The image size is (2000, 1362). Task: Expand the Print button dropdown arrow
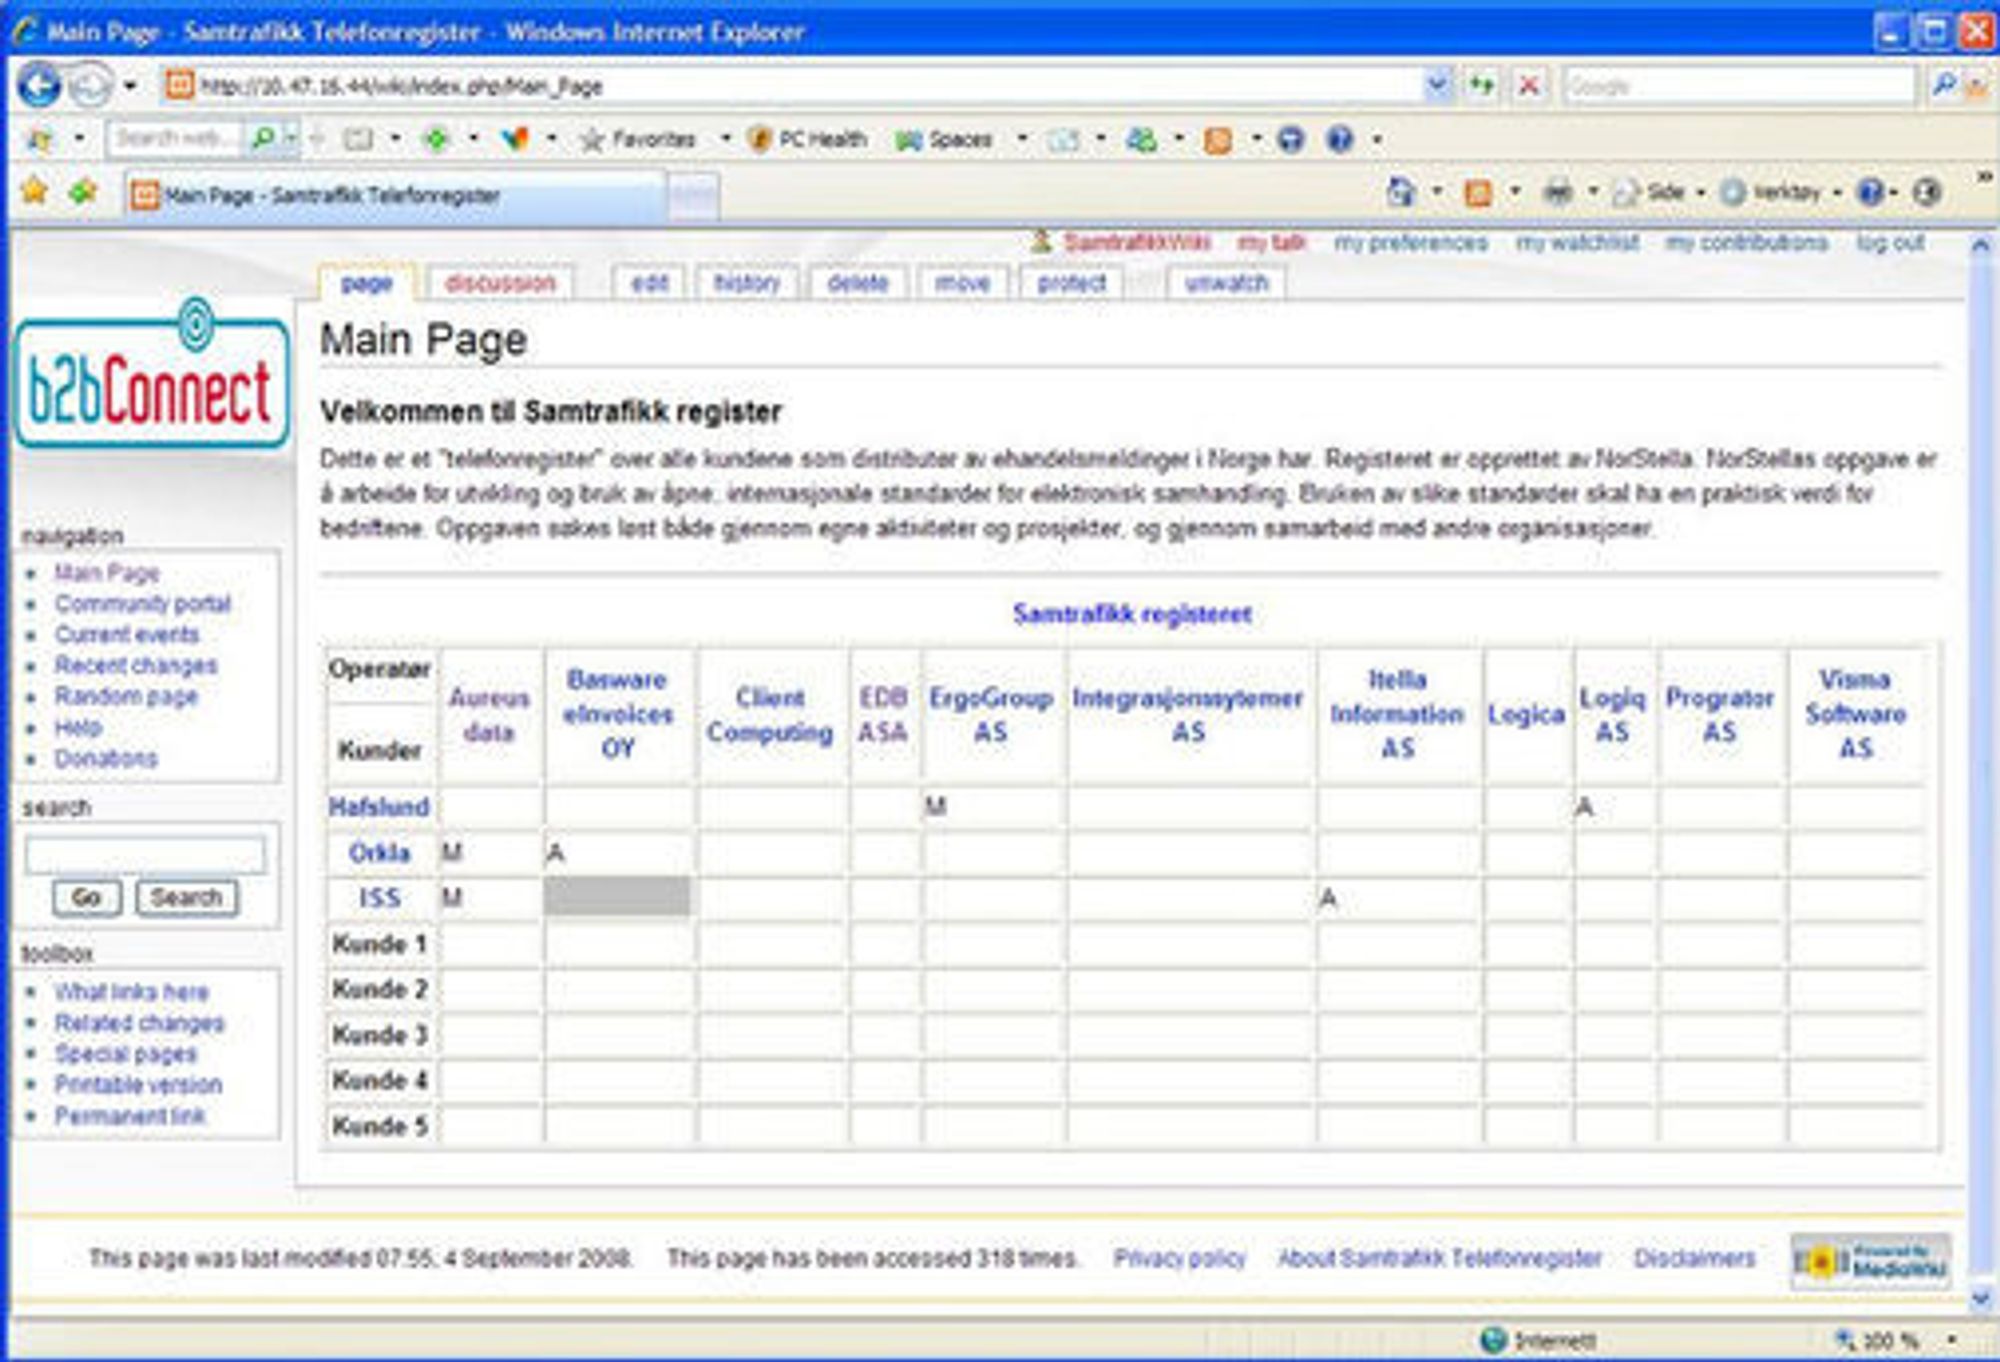coord(1593,191)
